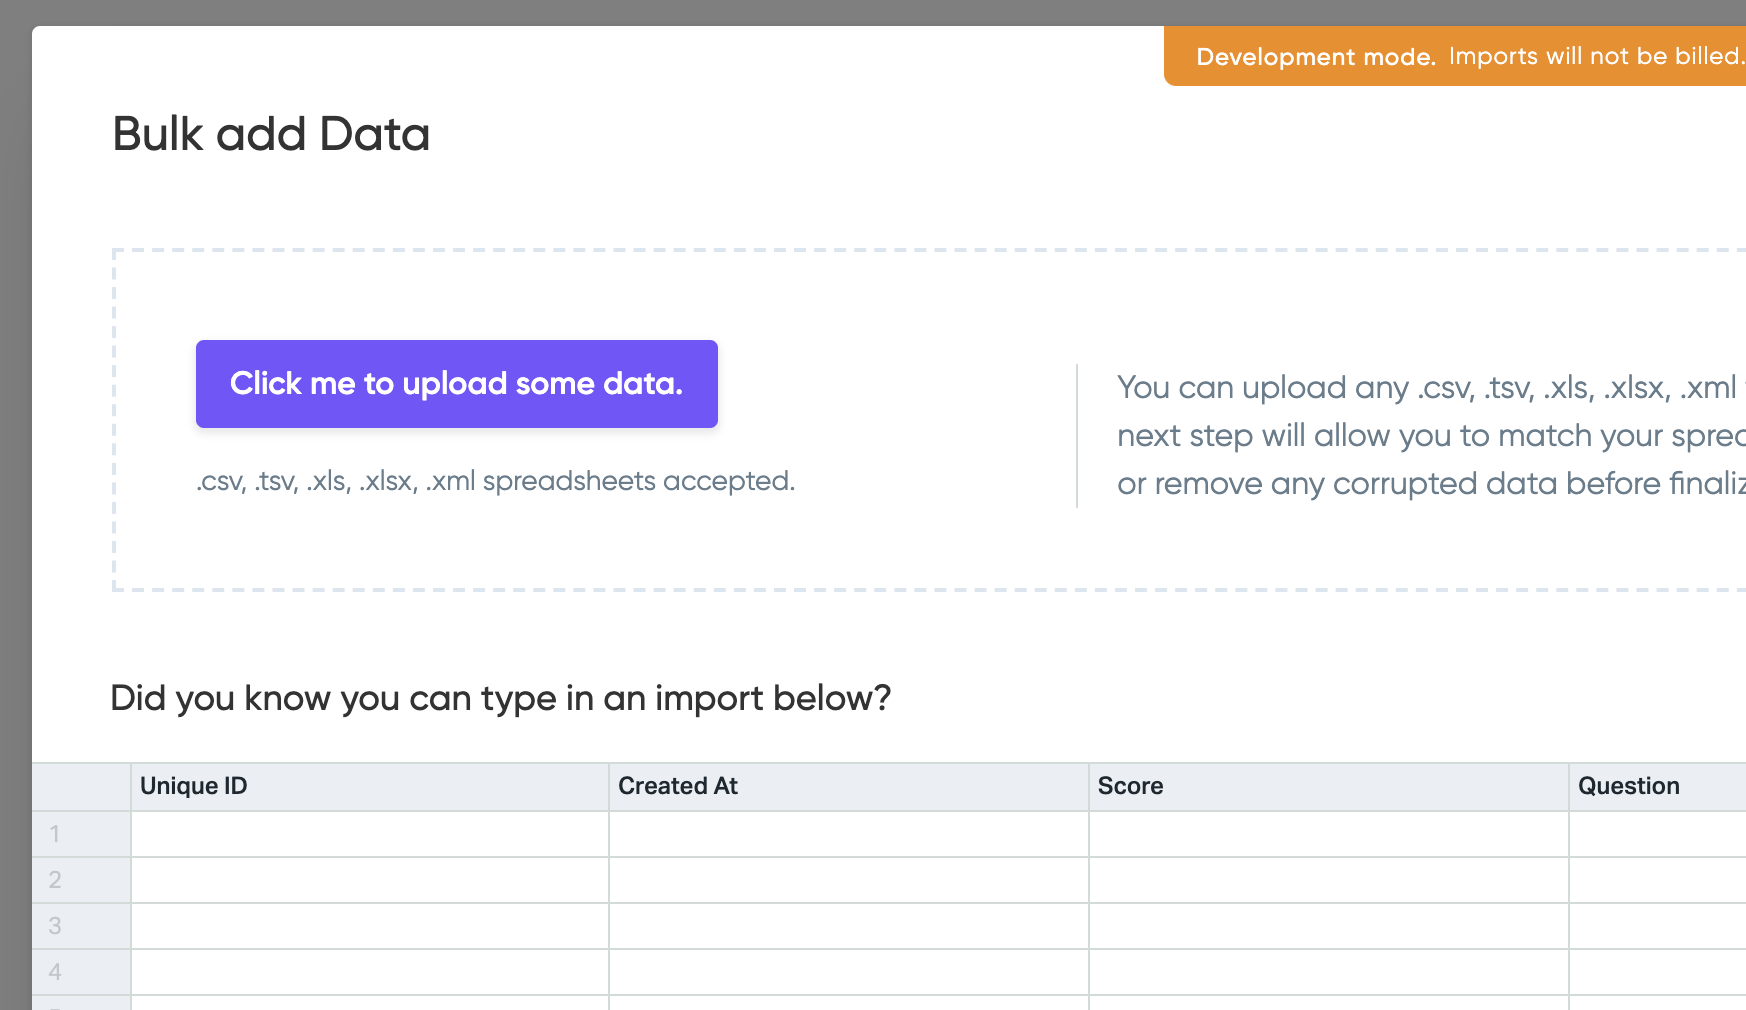Viewport: 1746px width, 1010px height.
Task: Select row number 3 header
Action: click(x=81, y=926)
